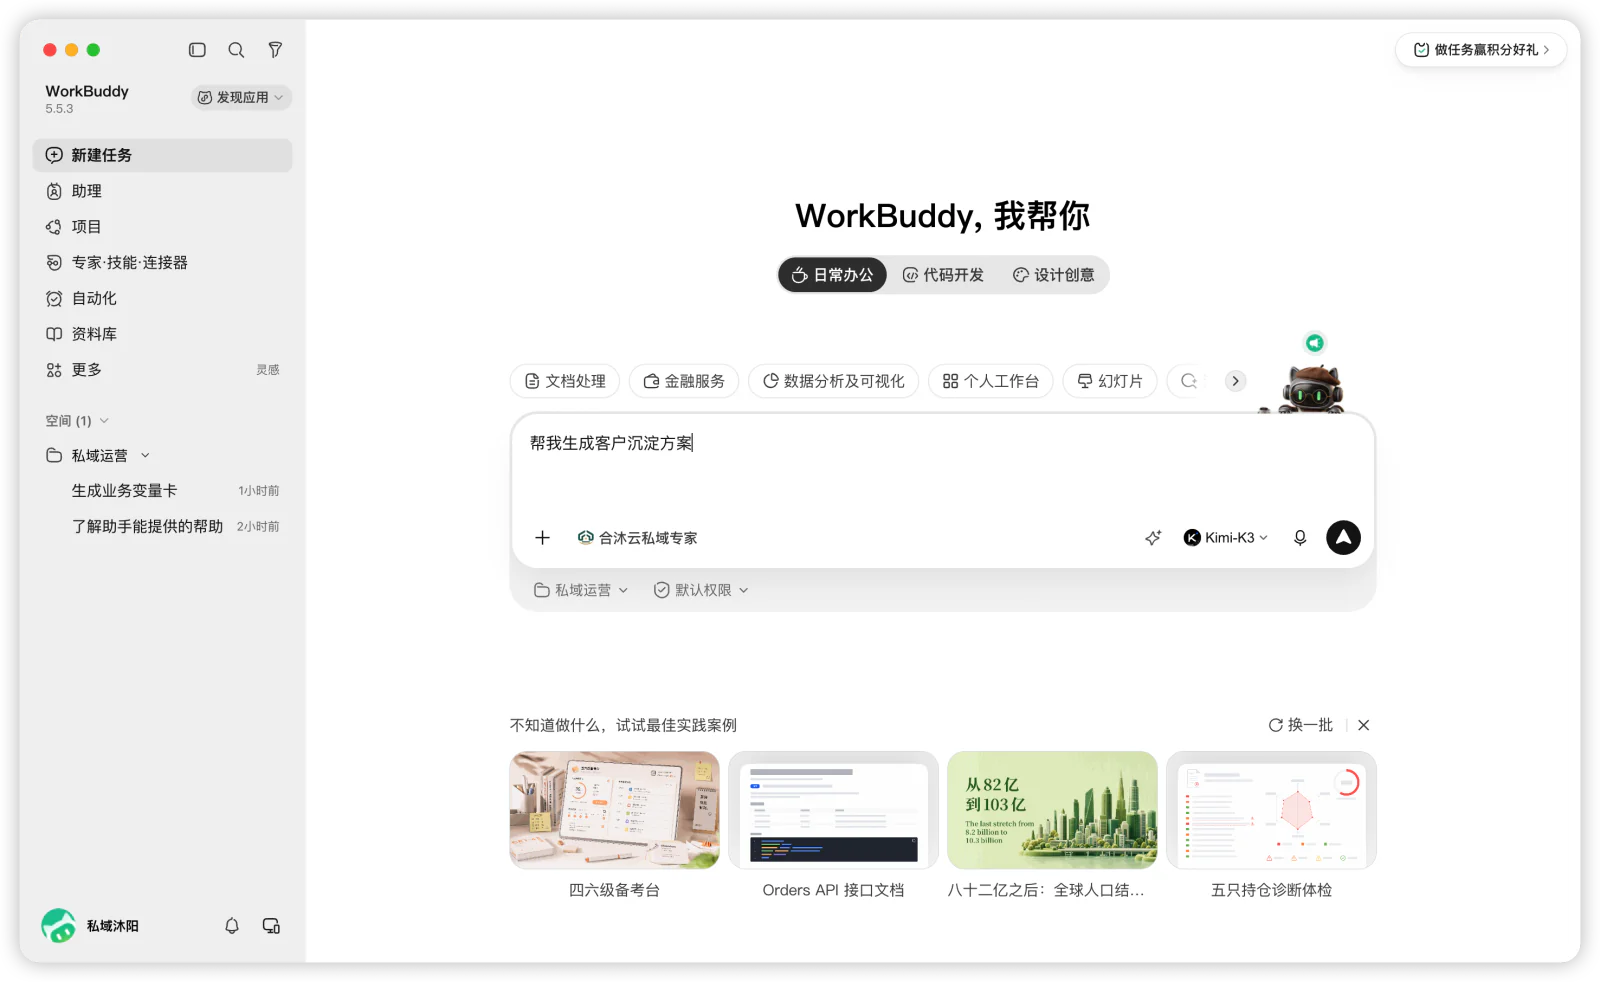Image resolution: width=1600 pixels, height=982 pixels.
Task: Send the message with the arrow button
Action: point(1343,538)
